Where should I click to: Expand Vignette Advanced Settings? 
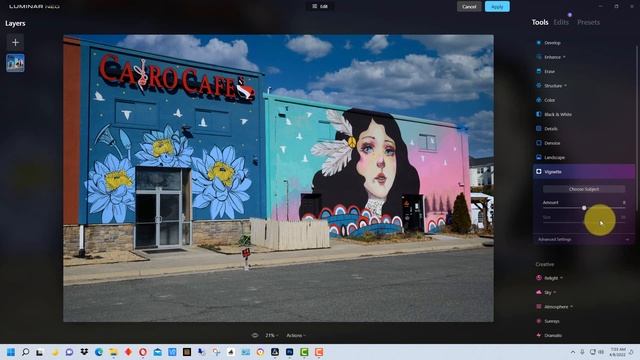tap(584, 240)
